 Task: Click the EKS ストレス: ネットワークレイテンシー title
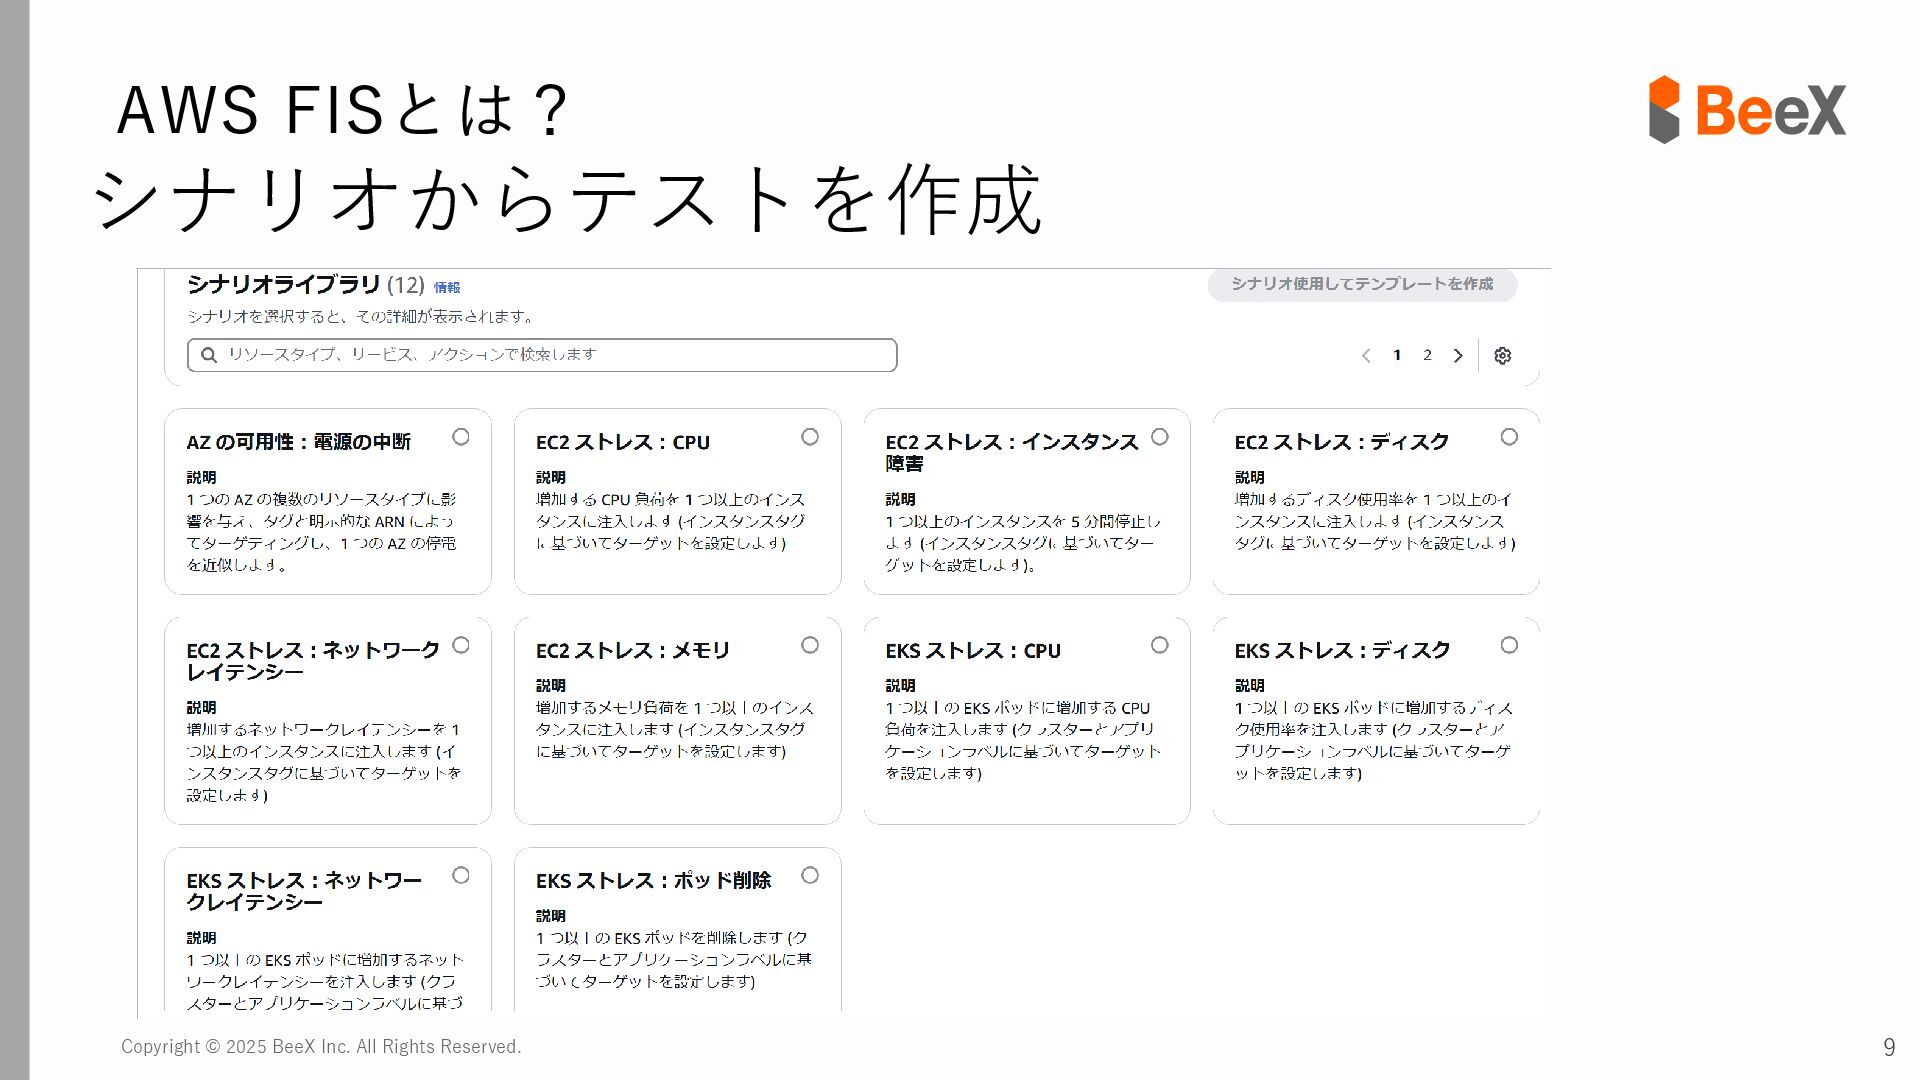304,891
